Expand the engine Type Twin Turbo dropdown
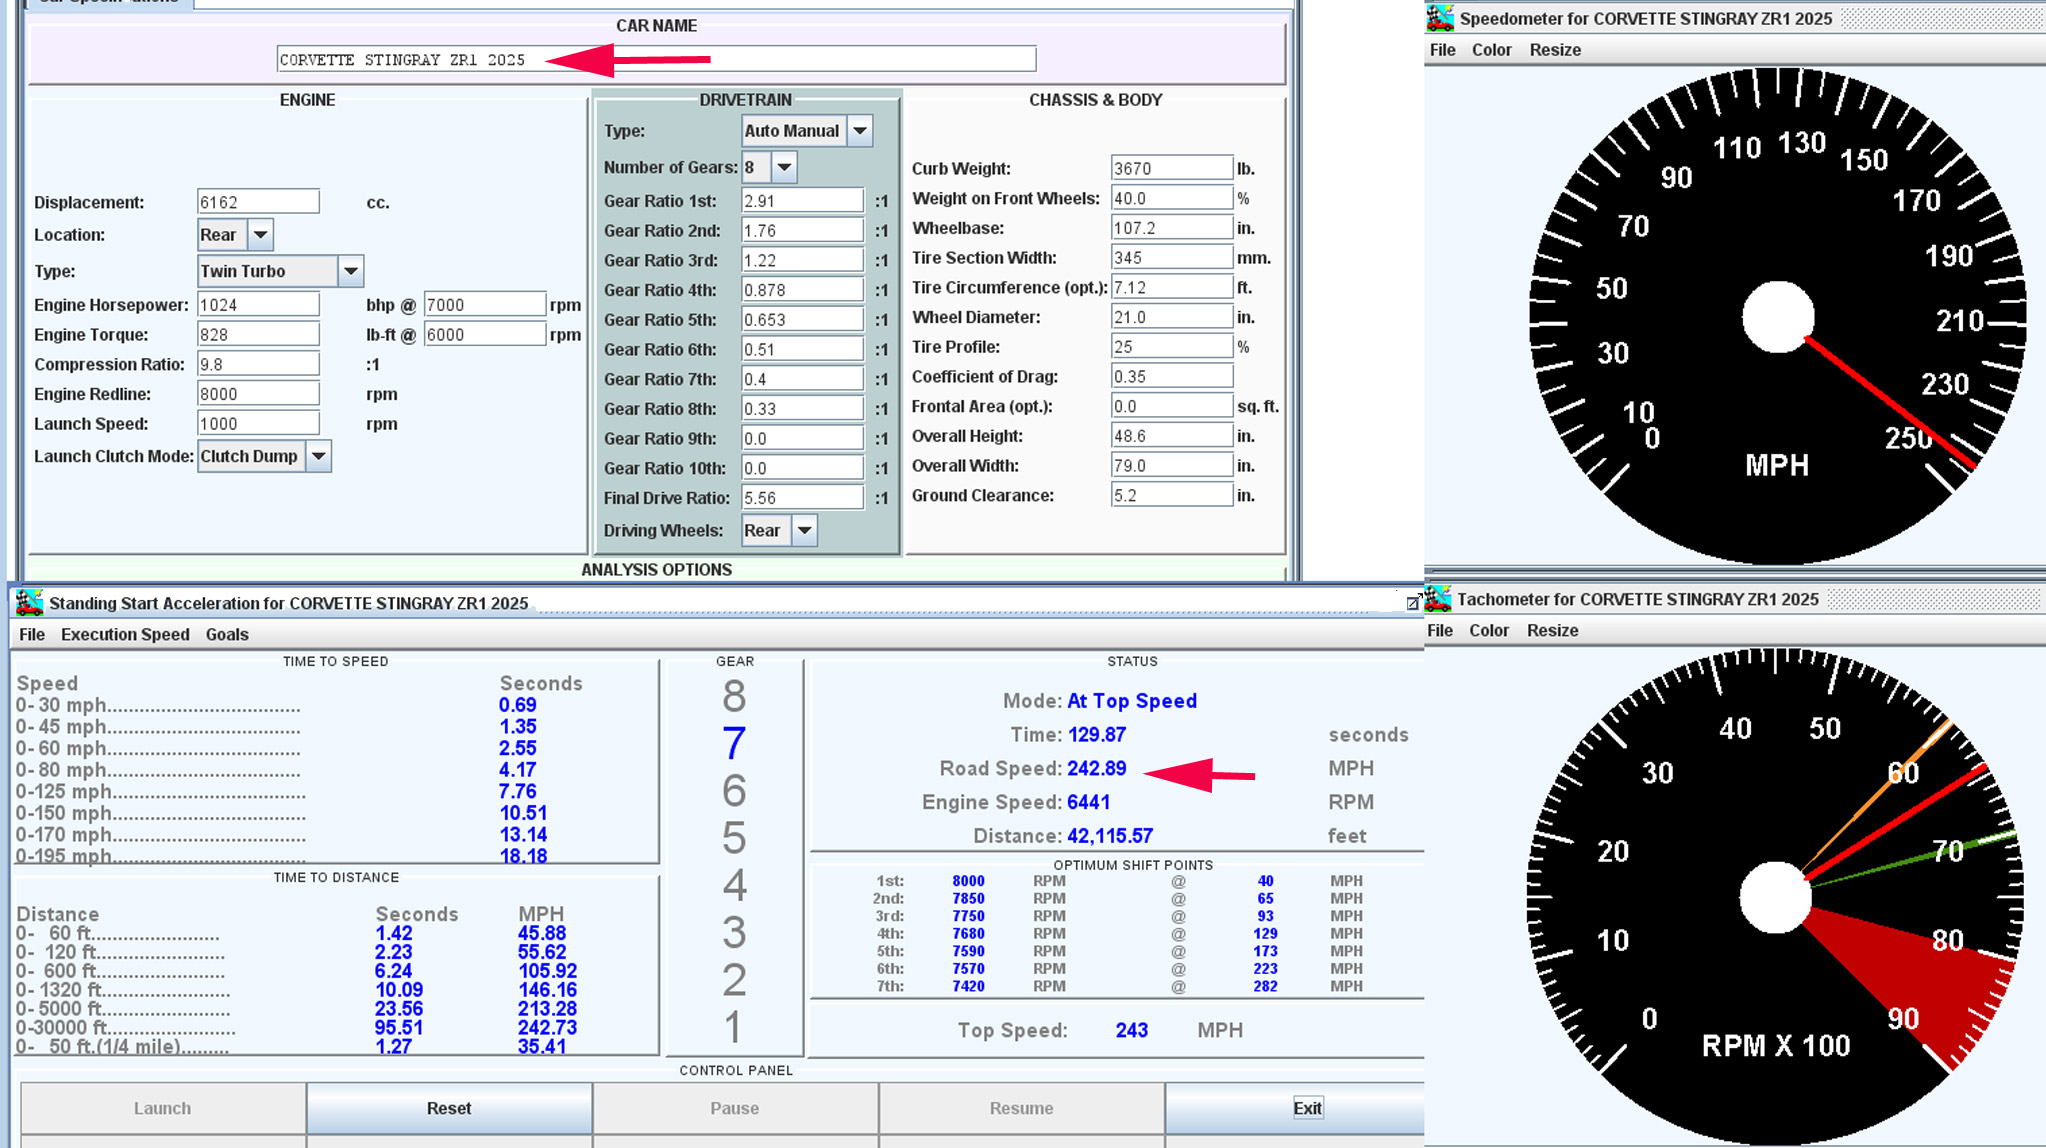 tap(350, 271)
